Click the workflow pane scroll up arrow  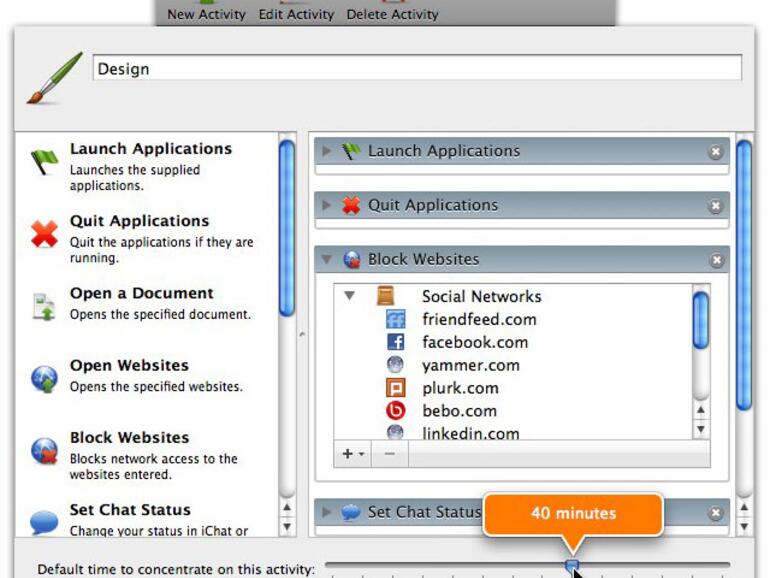coord(744,507)
